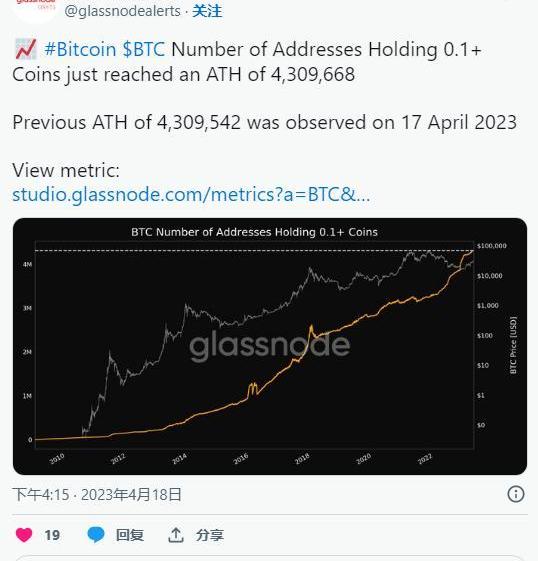Click the 2018 label on chart axis
This screenshot has height=561, width=538.
click(x=302, y=458)
